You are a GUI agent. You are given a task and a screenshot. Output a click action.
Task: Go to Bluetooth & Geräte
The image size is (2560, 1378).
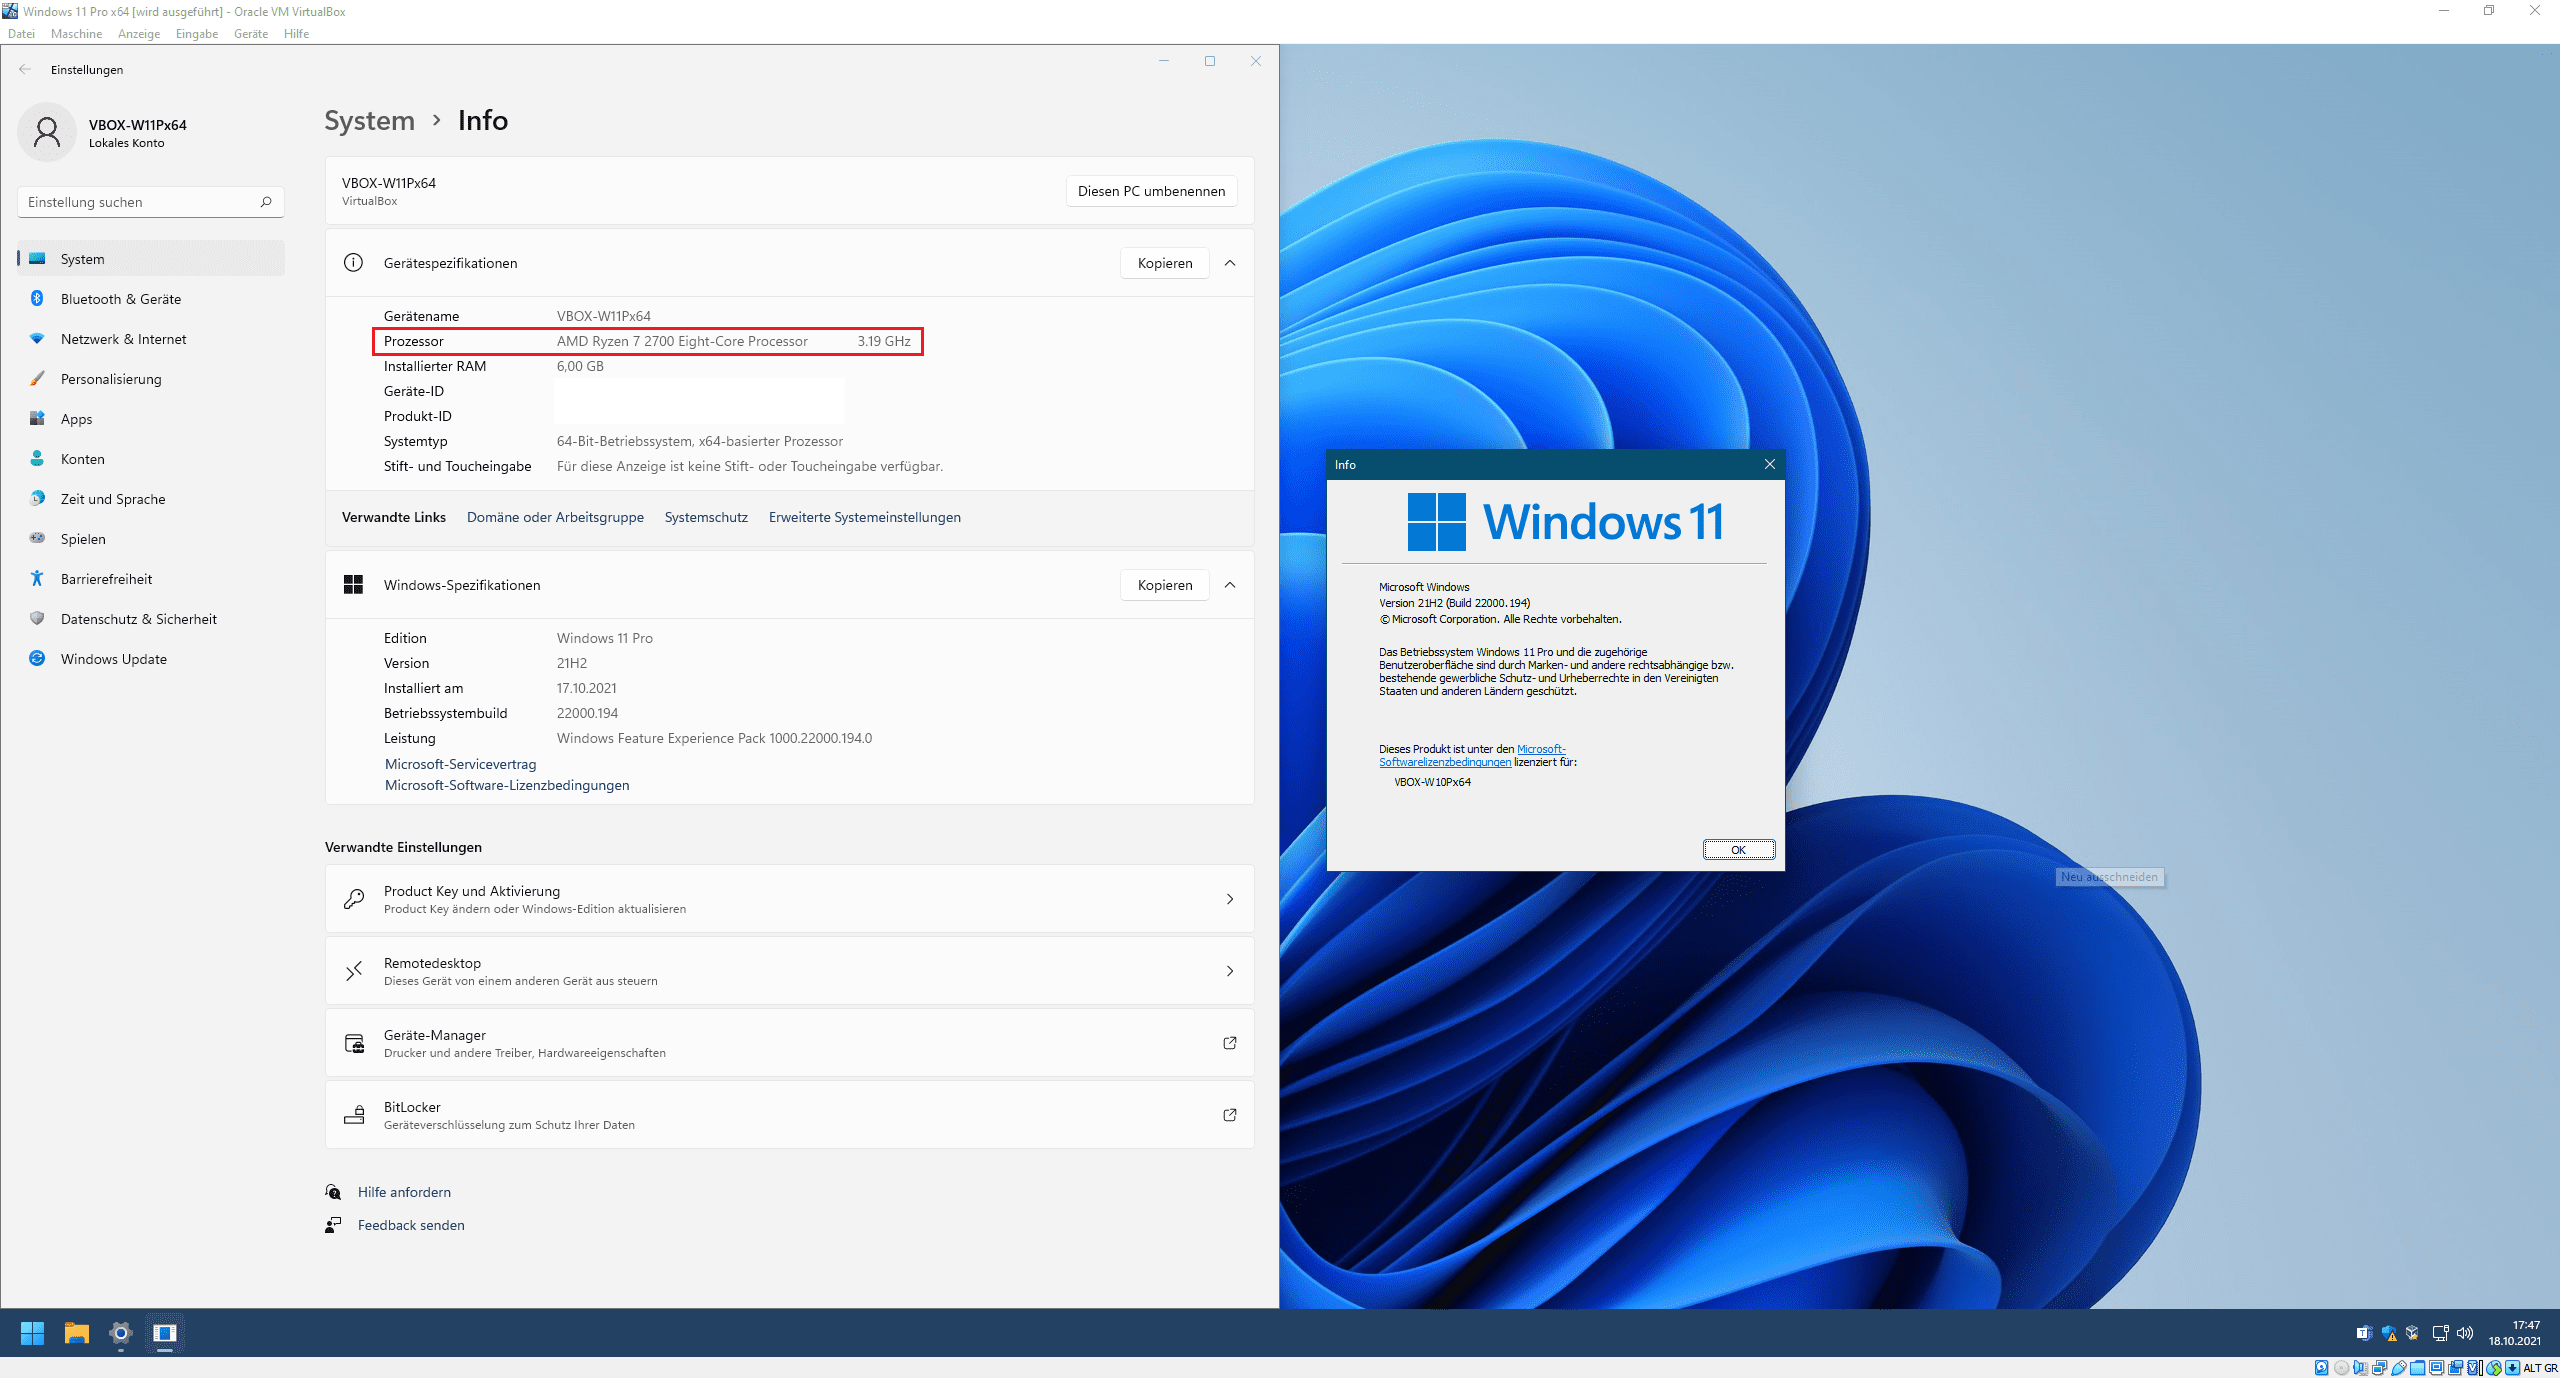tap(151, 299)
